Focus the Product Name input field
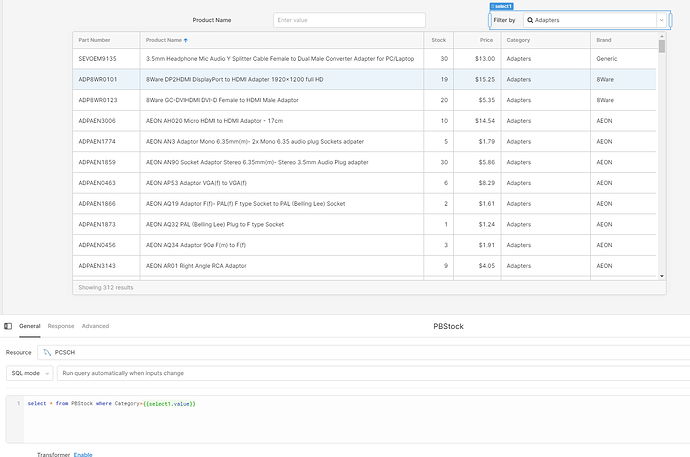Image resolution: width=690 pixels, height=457 pixels. tap(349, 20)
